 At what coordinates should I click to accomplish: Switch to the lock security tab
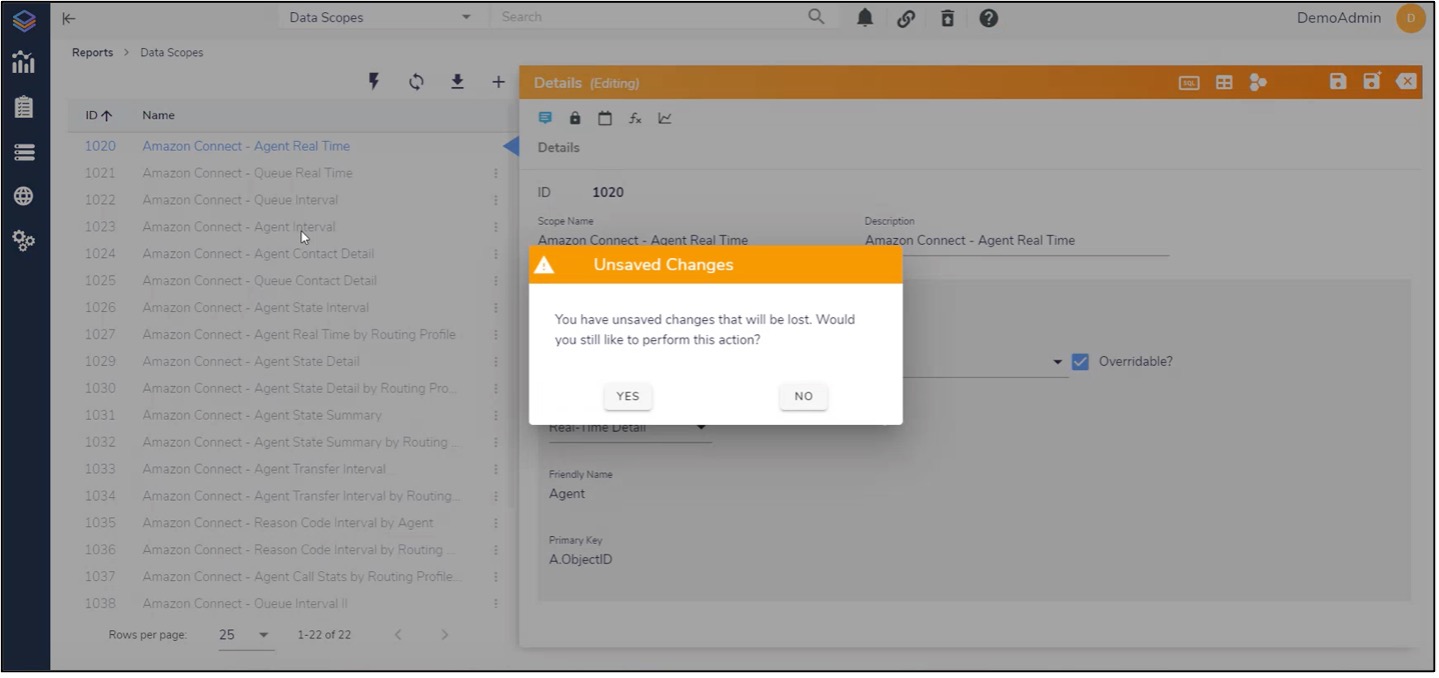pos(575,118)
